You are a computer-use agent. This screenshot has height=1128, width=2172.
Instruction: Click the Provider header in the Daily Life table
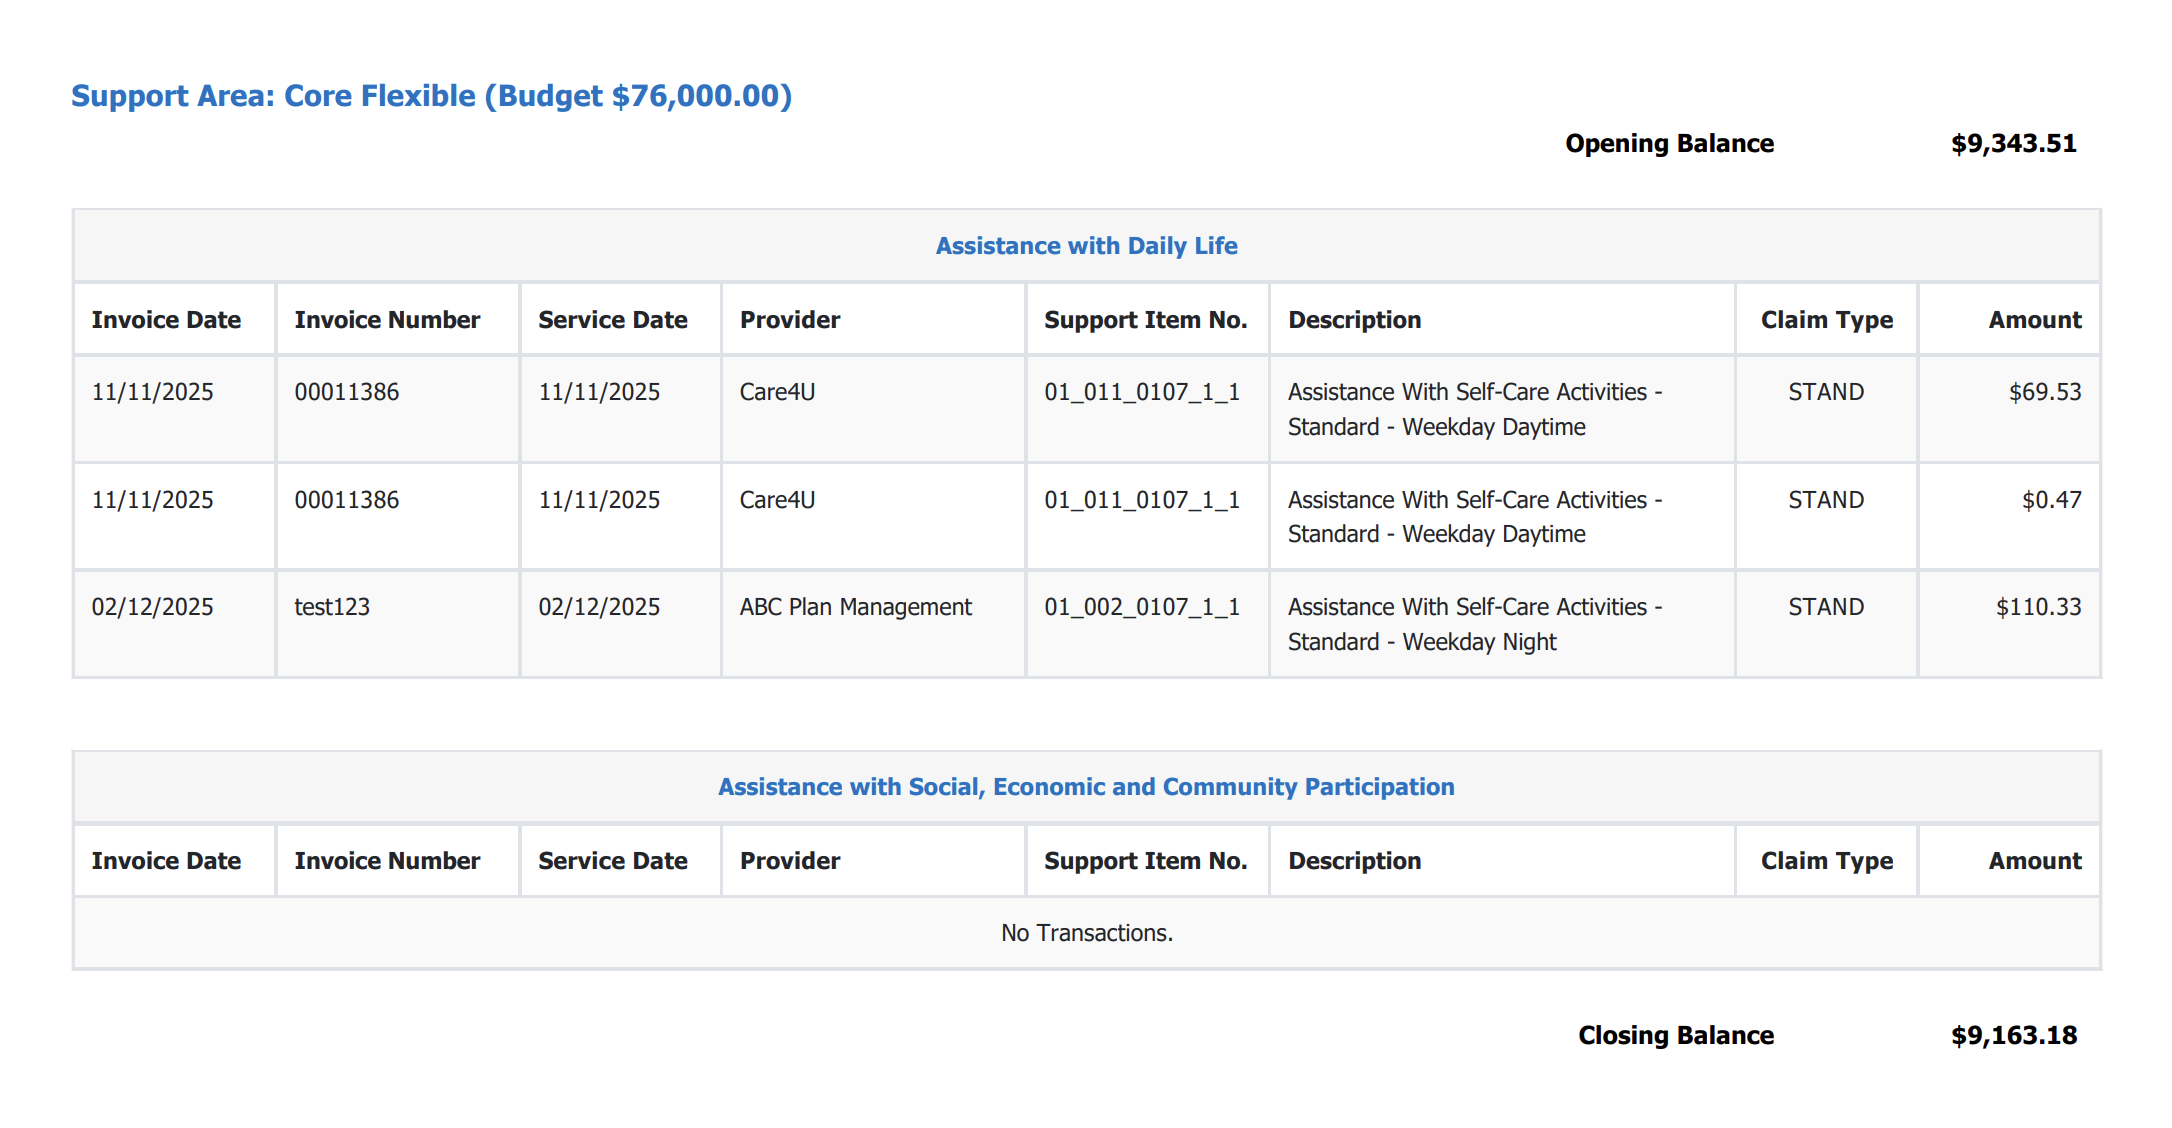(x=790, y=320)
